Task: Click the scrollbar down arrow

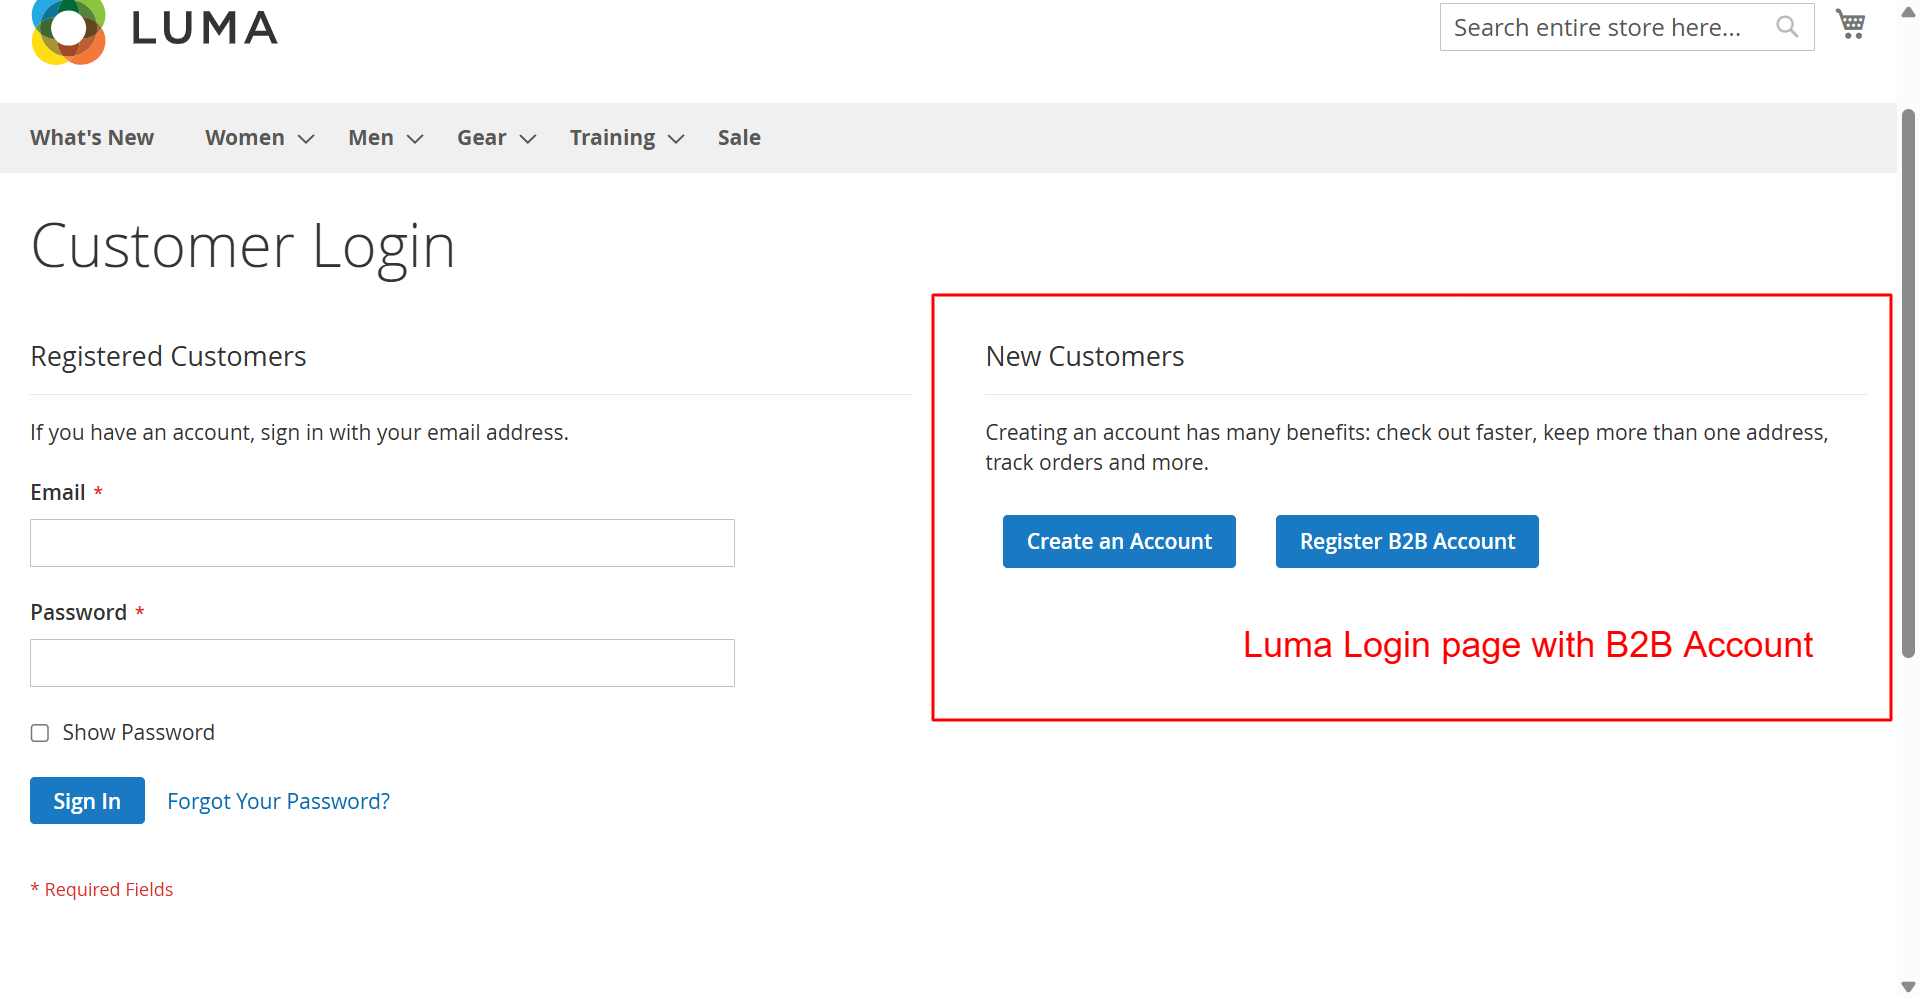Action: click(1908, 987)
